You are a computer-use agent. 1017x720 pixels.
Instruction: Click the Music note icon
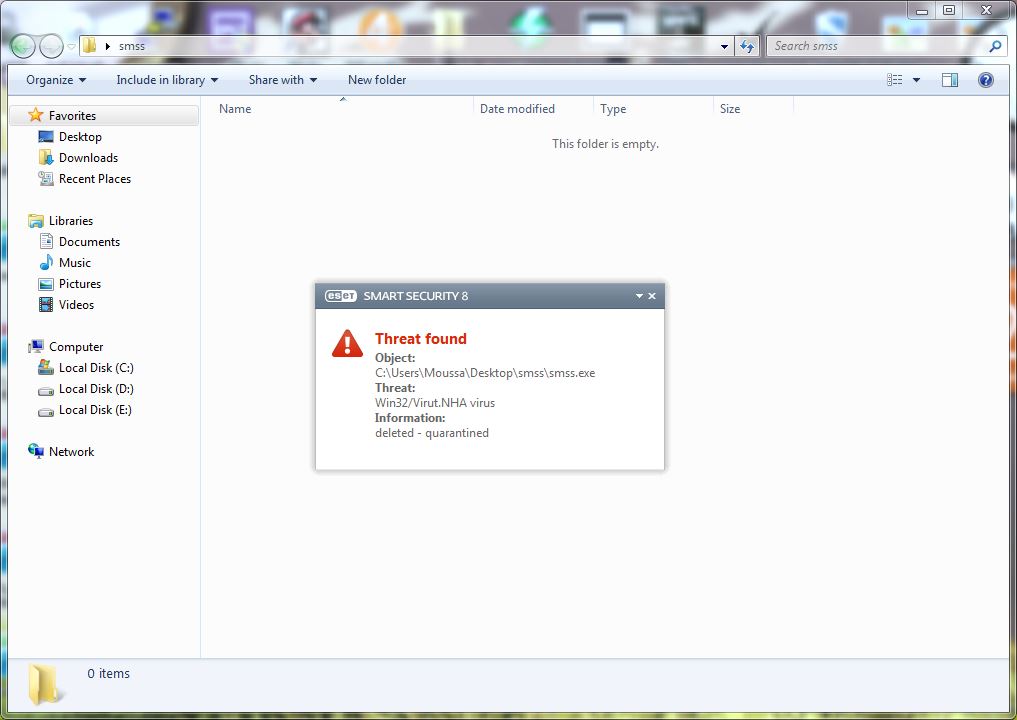pyautogui.click(x=46, y=262)
